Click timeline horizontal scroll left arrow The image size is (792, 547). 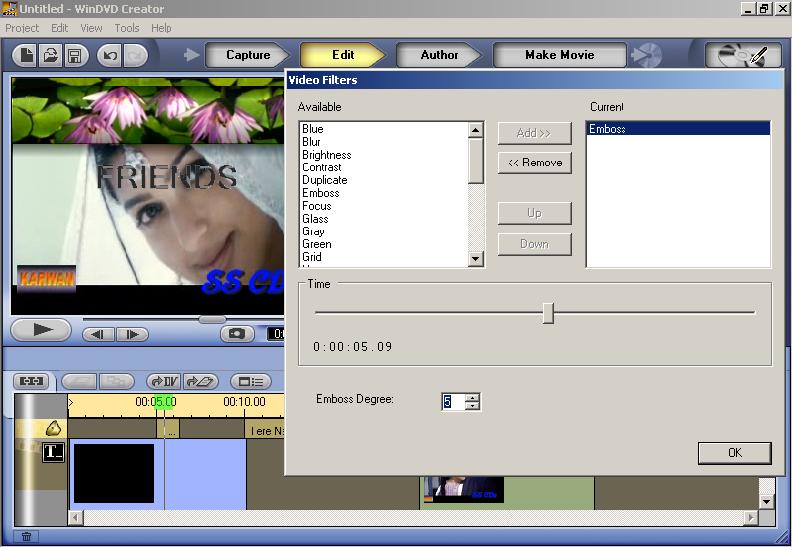pyautogui.click(x=76, y=518)
